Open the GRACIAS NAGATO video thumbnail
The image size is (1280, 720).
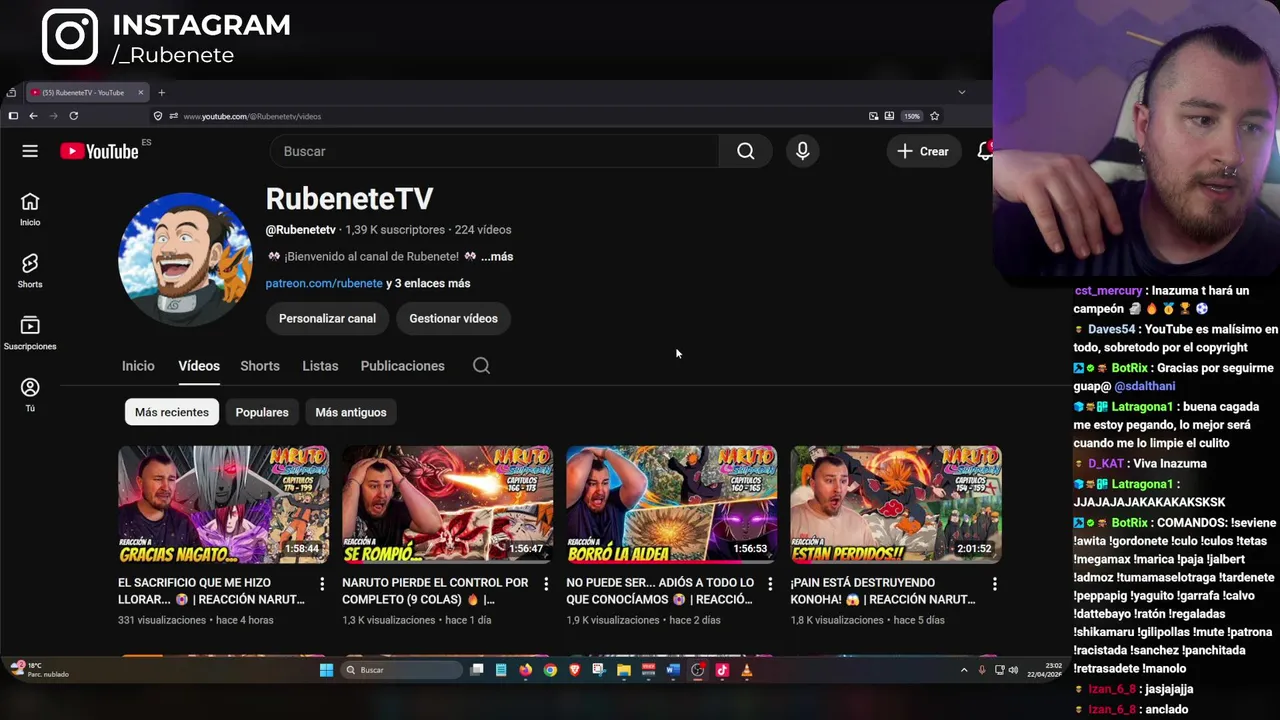[223, 505]
